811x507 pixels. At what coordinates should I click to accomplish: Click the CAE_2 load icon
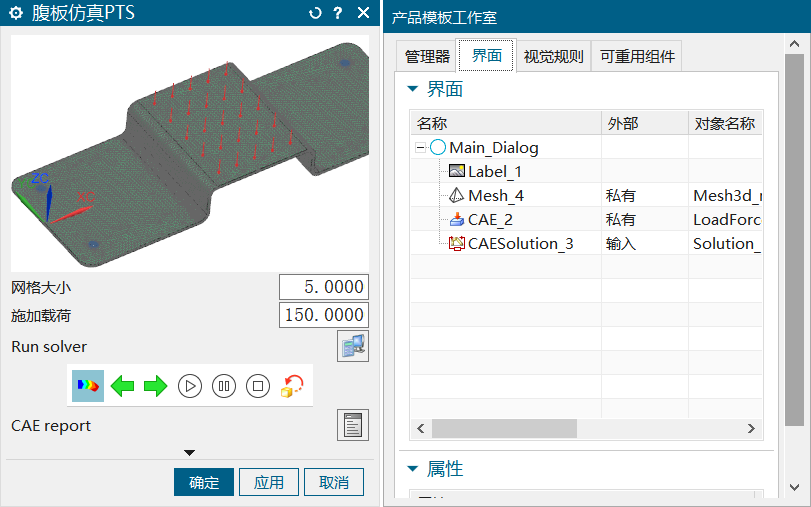point(457,219)
